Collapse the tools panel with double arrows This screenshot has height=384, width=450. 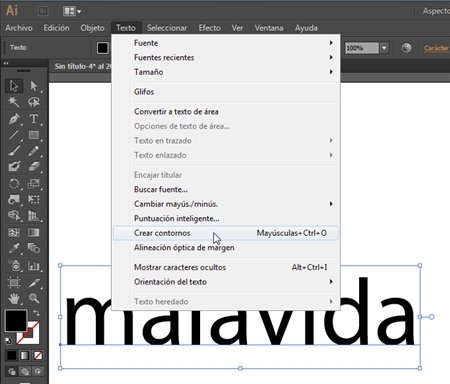6,63
